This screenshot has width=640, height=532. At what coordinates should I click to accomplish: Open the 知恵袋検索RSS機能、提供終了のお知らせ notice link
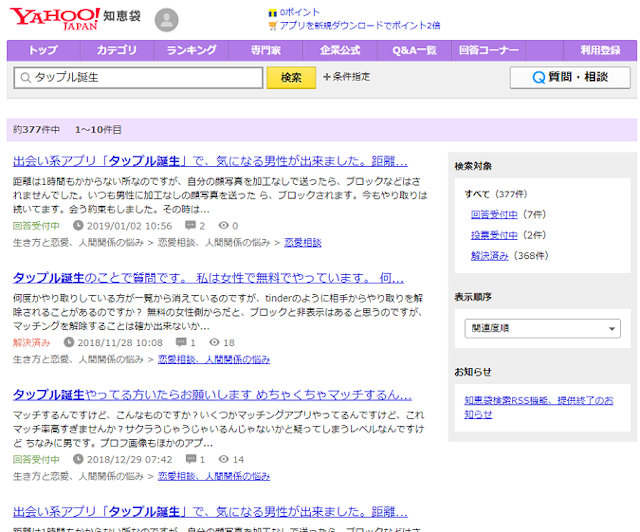[538, 407]
